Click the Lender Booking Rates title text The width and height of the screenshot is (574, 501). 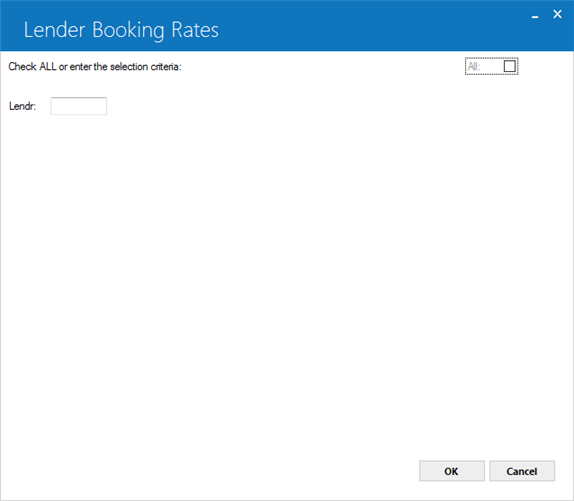121,30
